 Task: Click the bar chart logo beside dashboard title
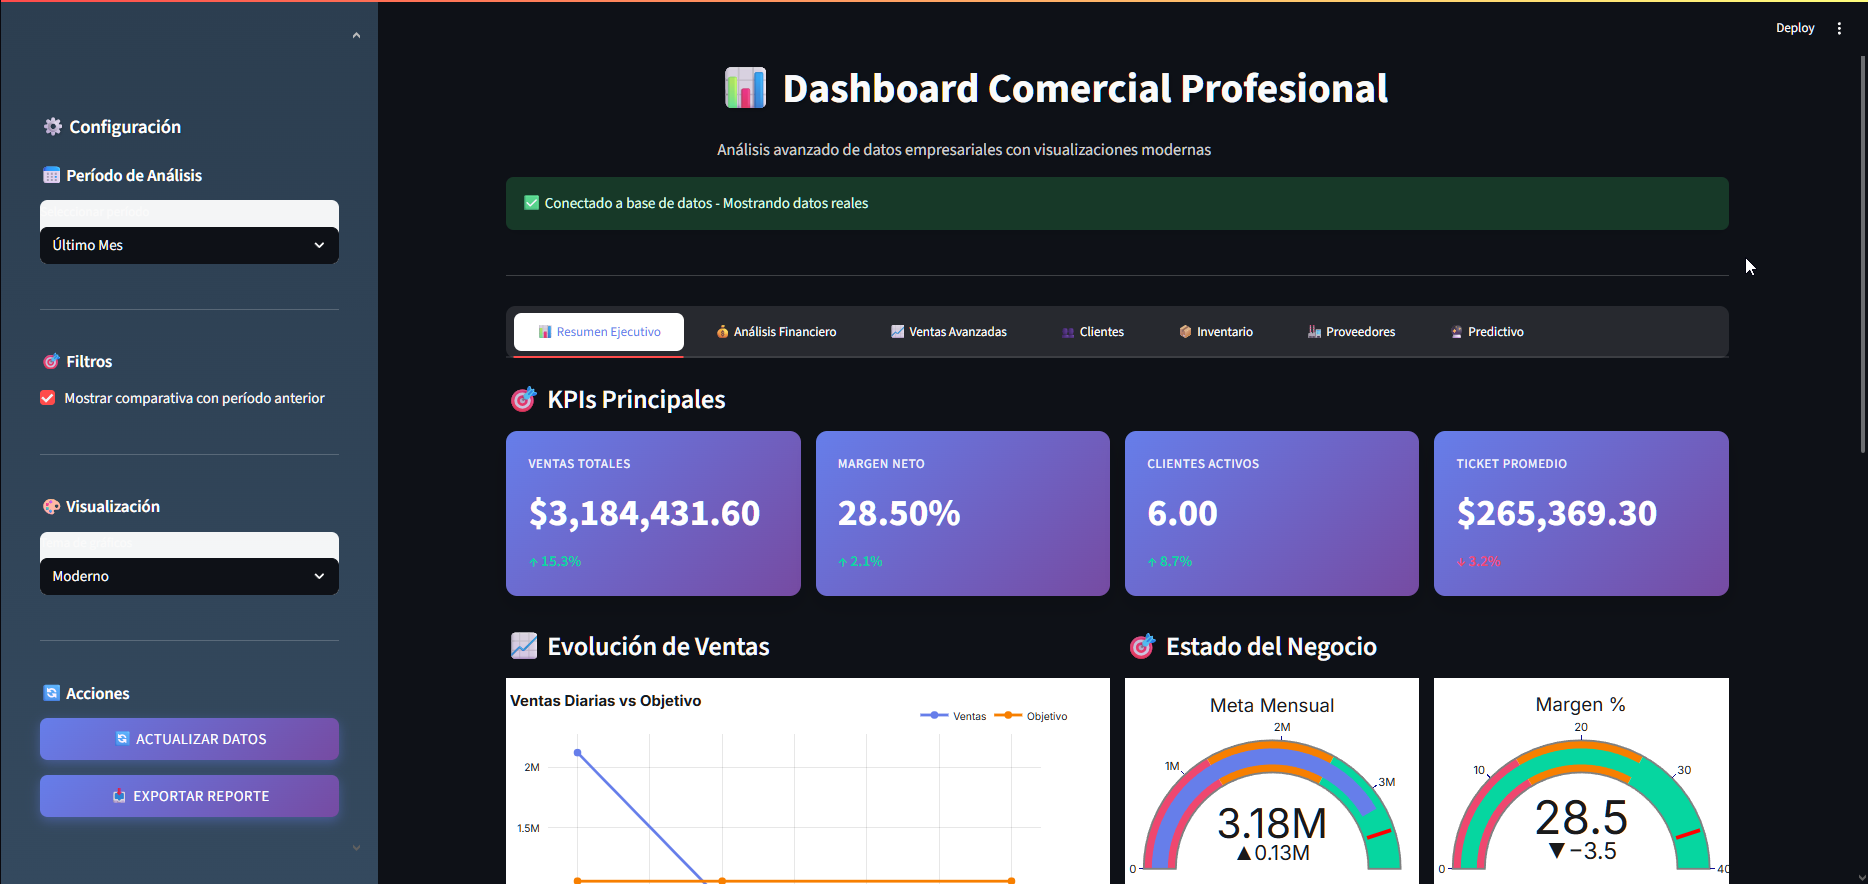click(745, 88)
